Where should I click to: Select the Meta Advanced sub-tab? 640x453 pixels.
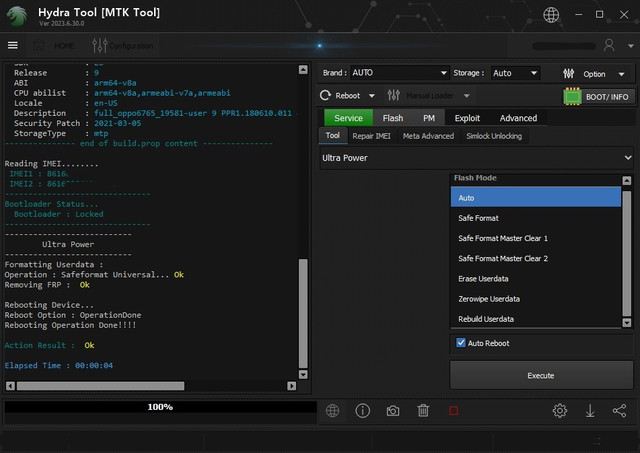click(428, 136)
